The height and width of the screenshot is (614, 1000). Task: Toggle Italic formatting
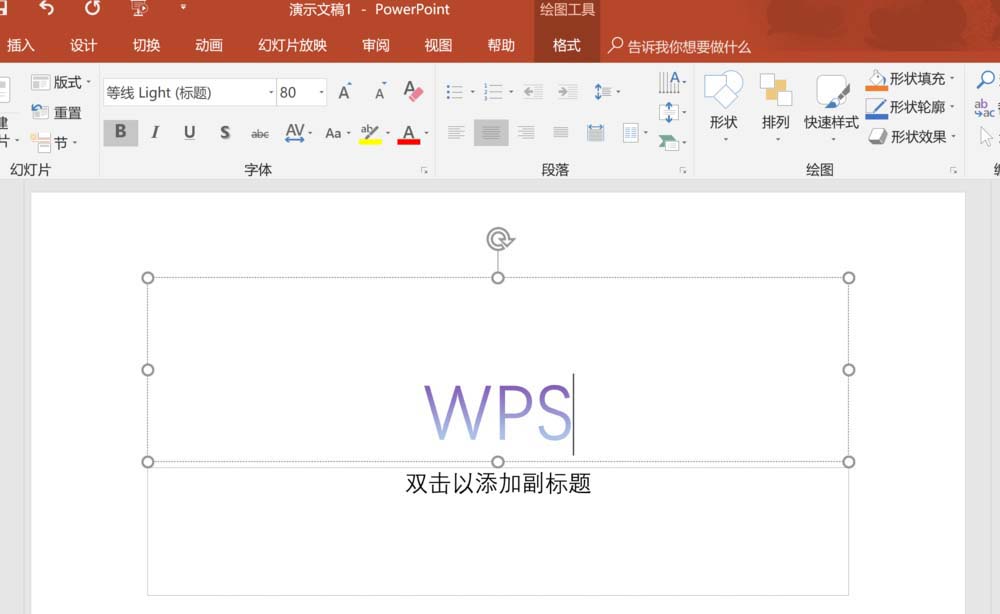click(x=155, y=132)
